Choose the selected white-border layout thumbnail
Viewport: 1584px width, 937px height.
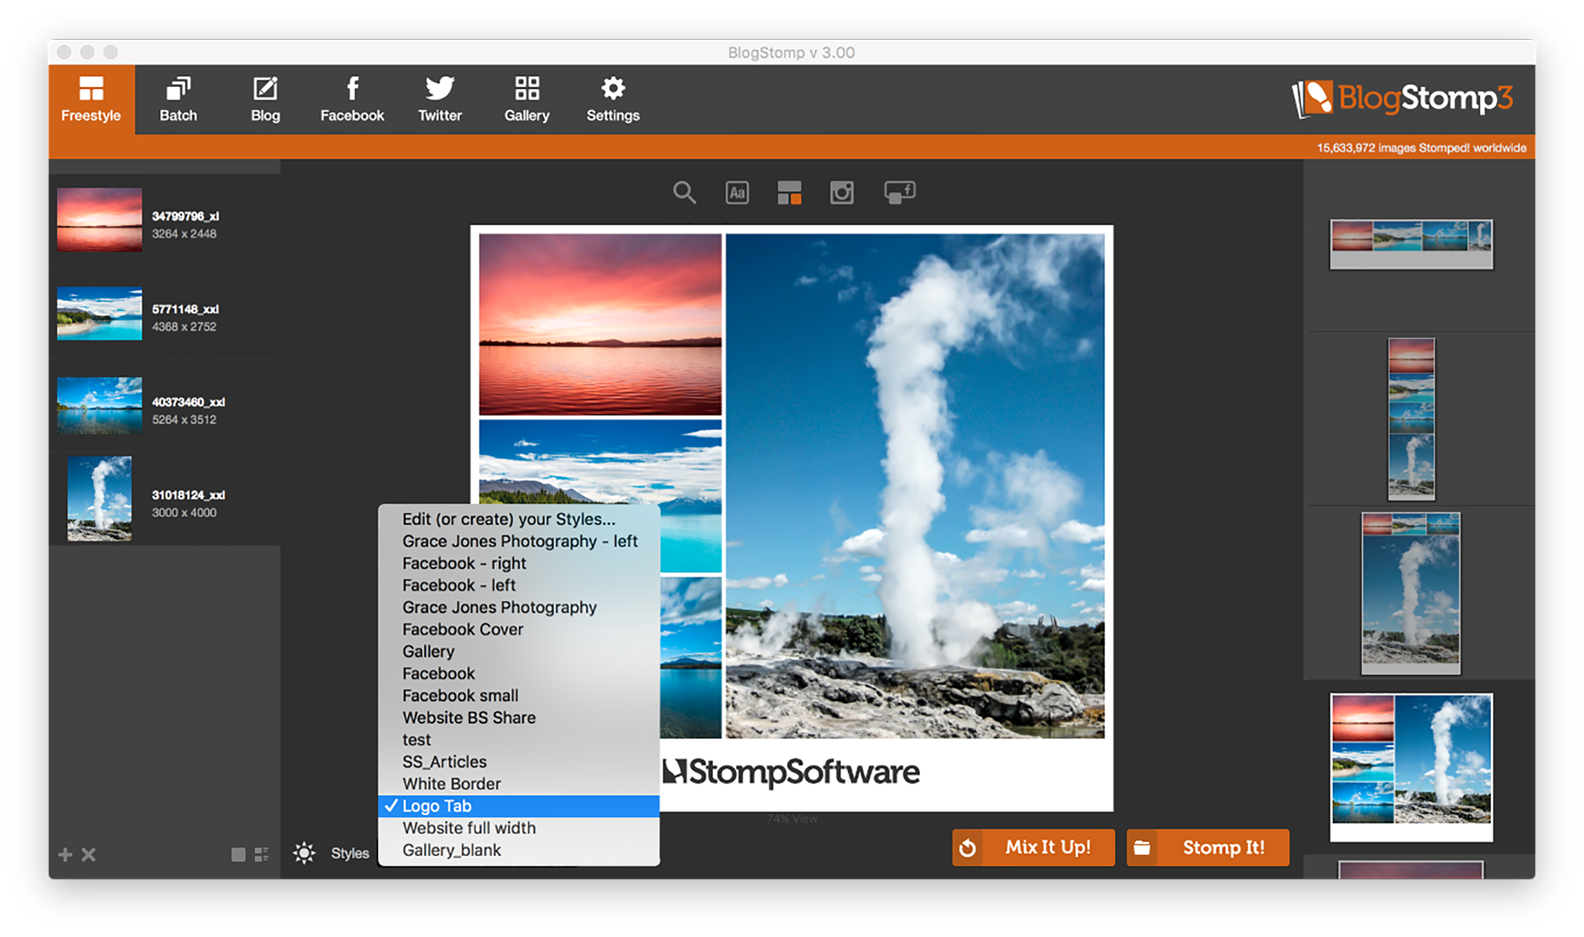(1411, 767)
